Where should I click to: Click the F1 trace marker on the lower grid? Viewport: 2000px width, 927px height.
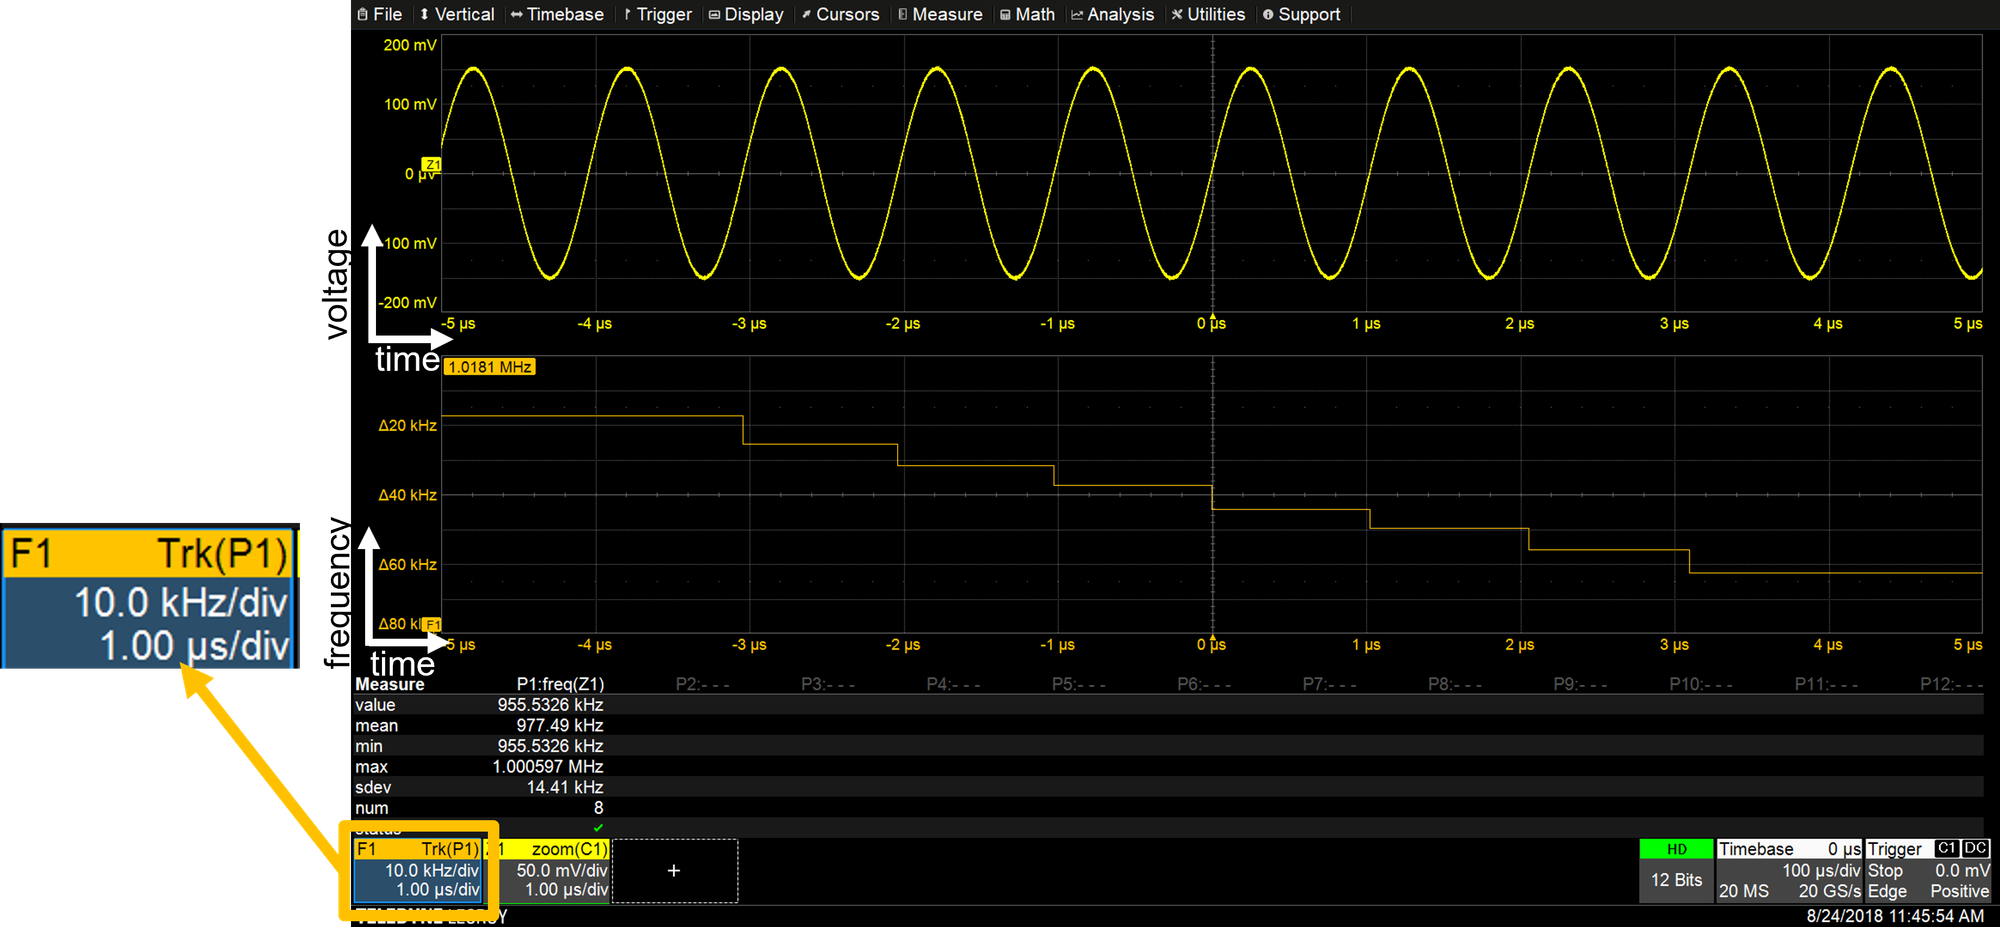(433, 625)
